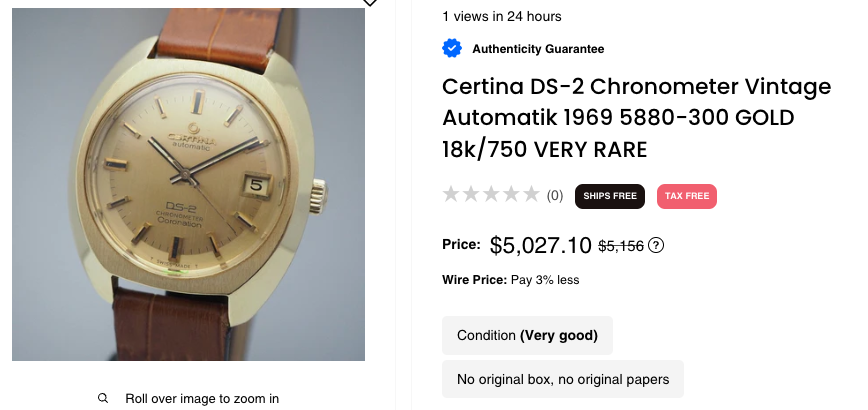Select the fourth rating star
Screen dimensions: 868x410
click(512, 195)
